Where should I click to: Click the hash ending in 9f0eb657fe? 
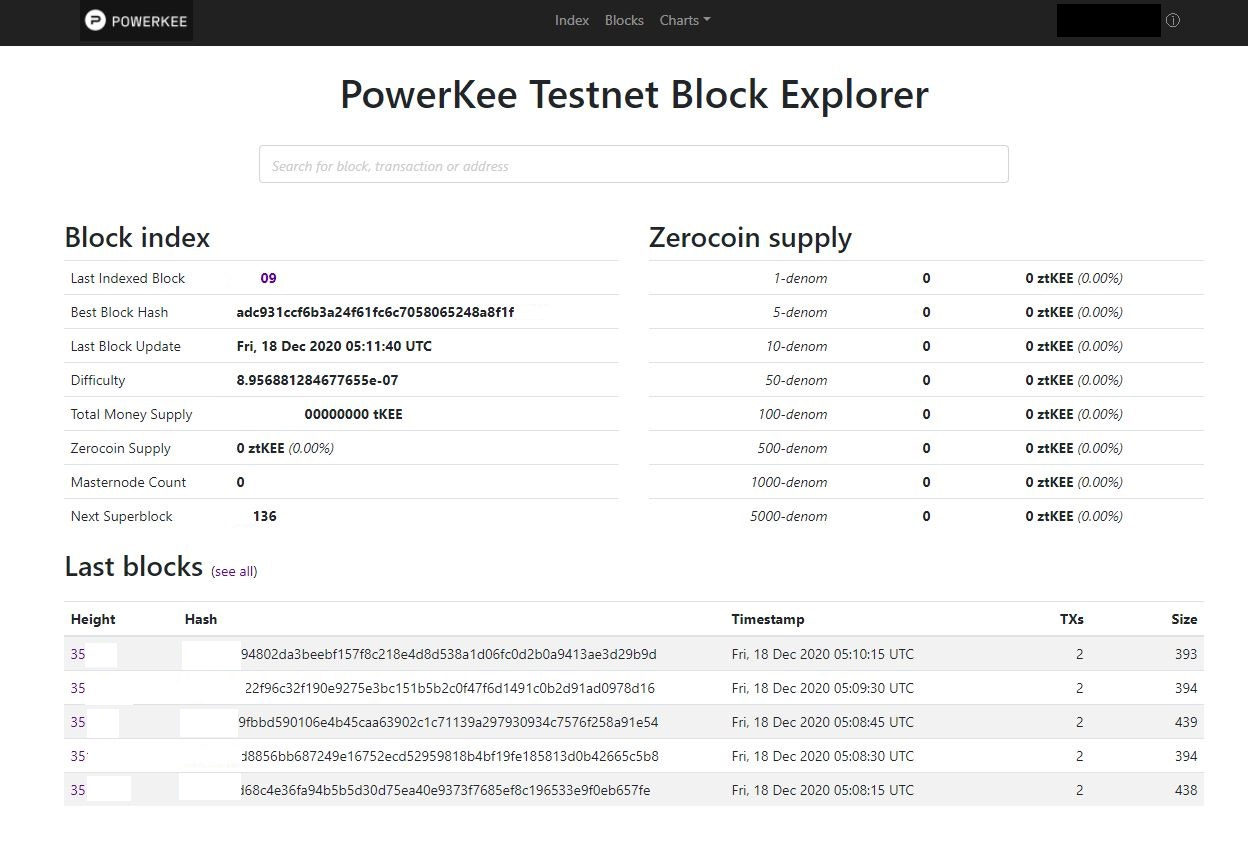pos(445,790)
